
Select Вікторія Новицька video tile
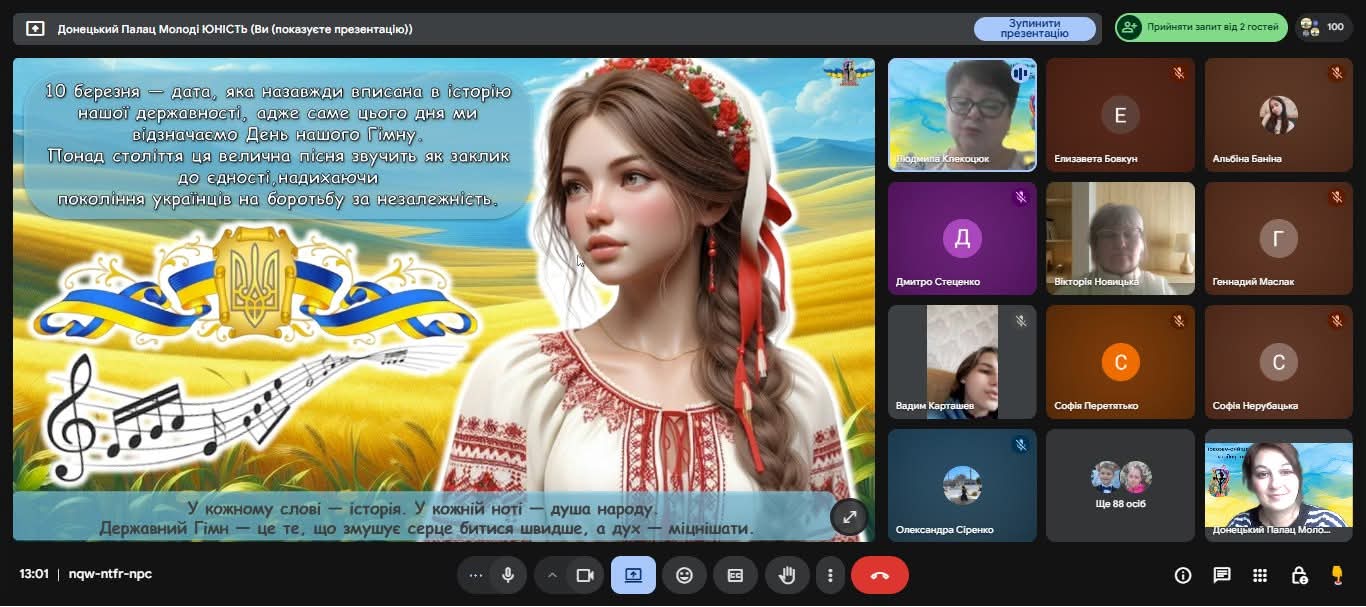click(1120, 238)
